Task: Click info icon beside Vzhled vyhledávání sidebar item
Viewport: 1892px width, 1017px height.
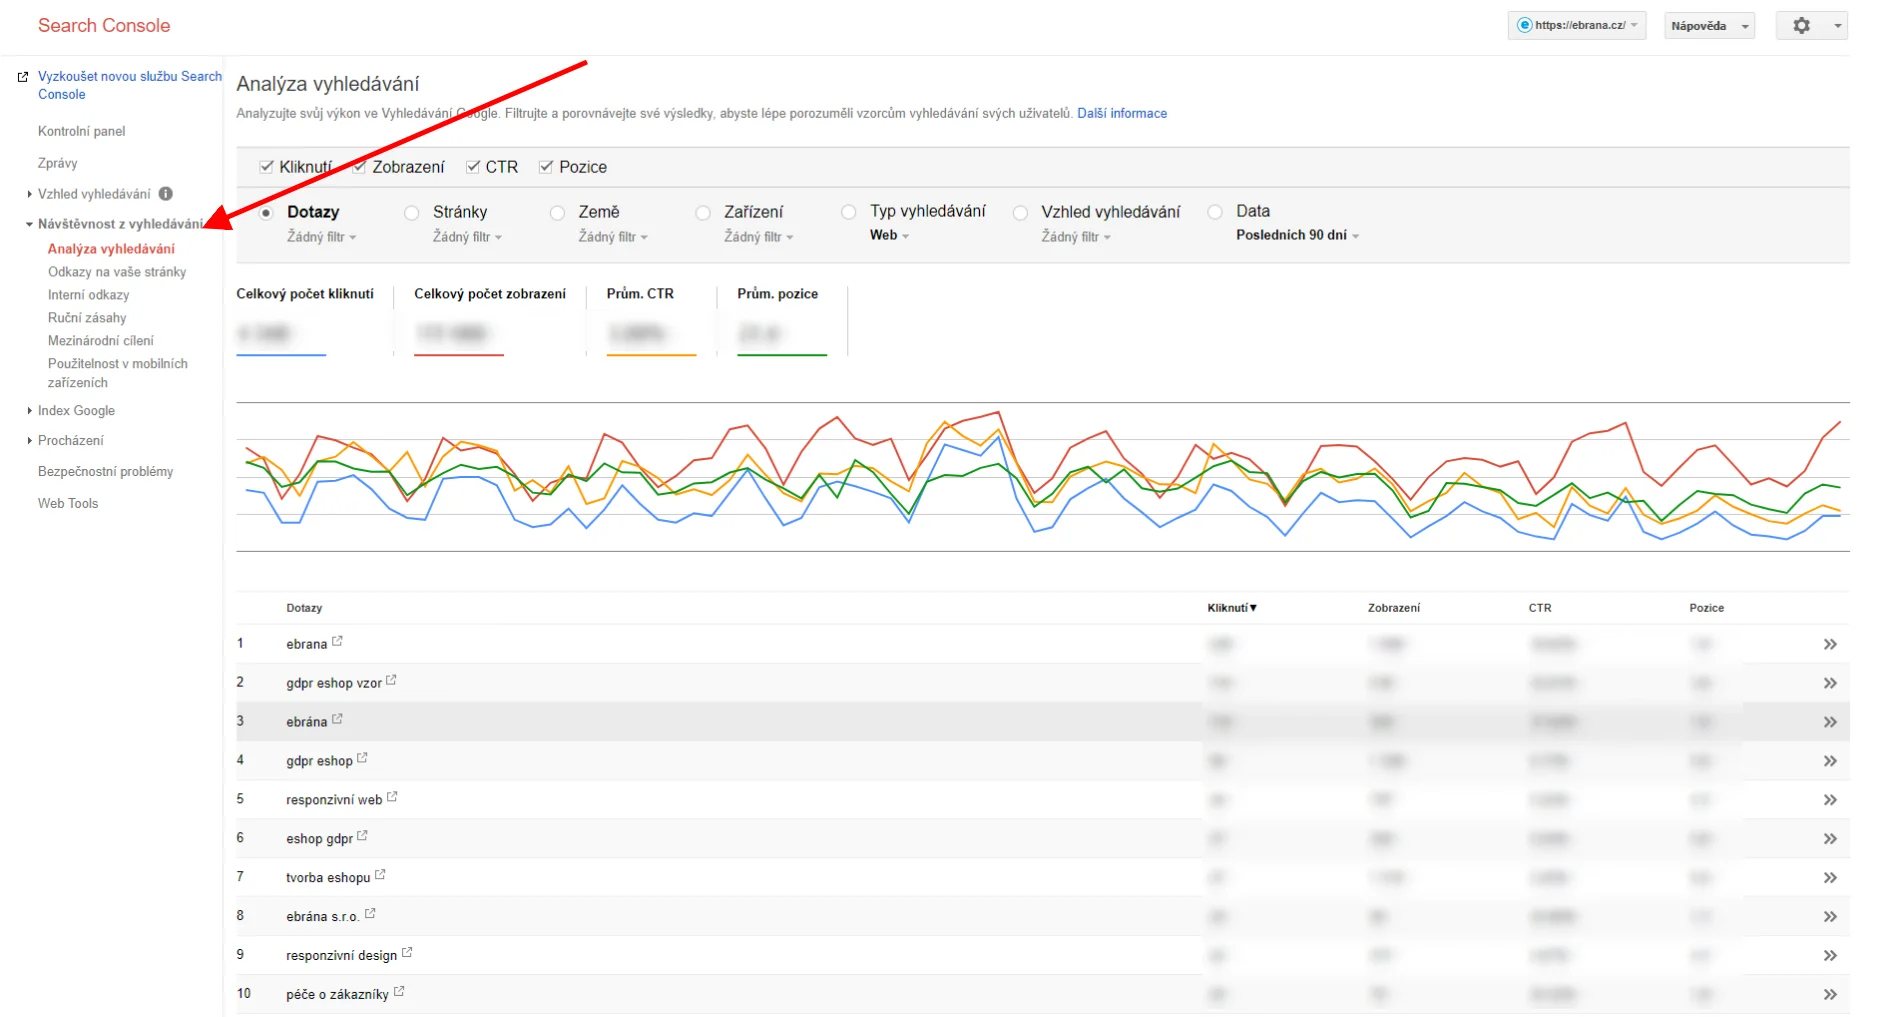Action: [x=166, y=194]
